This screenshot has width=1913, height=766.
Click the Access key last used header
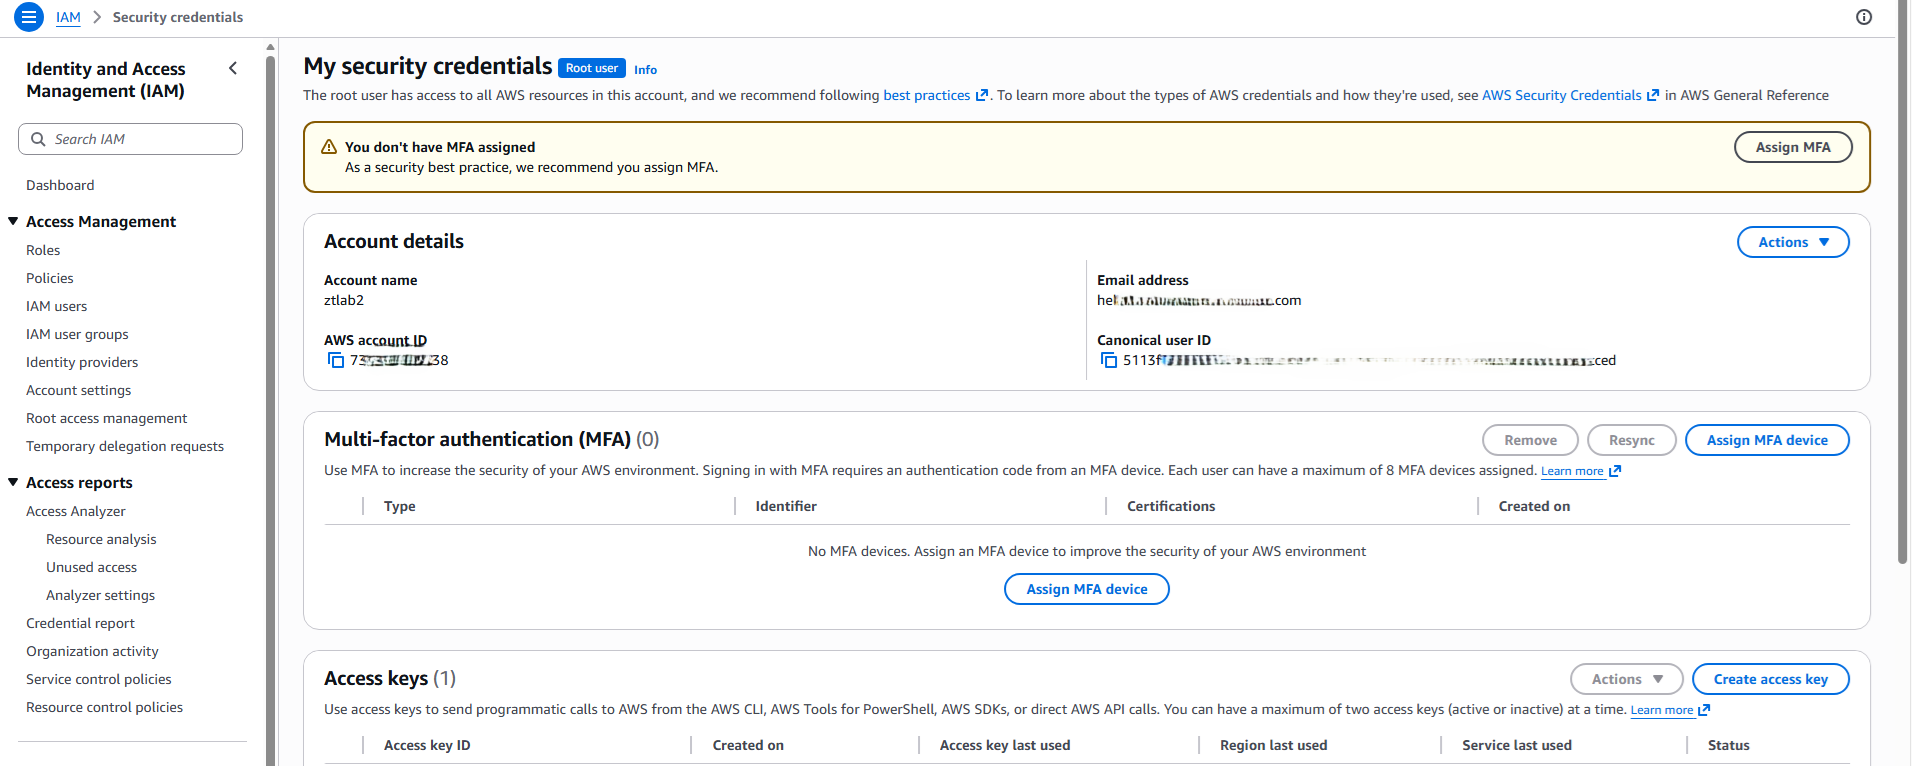pos(1005,745)
